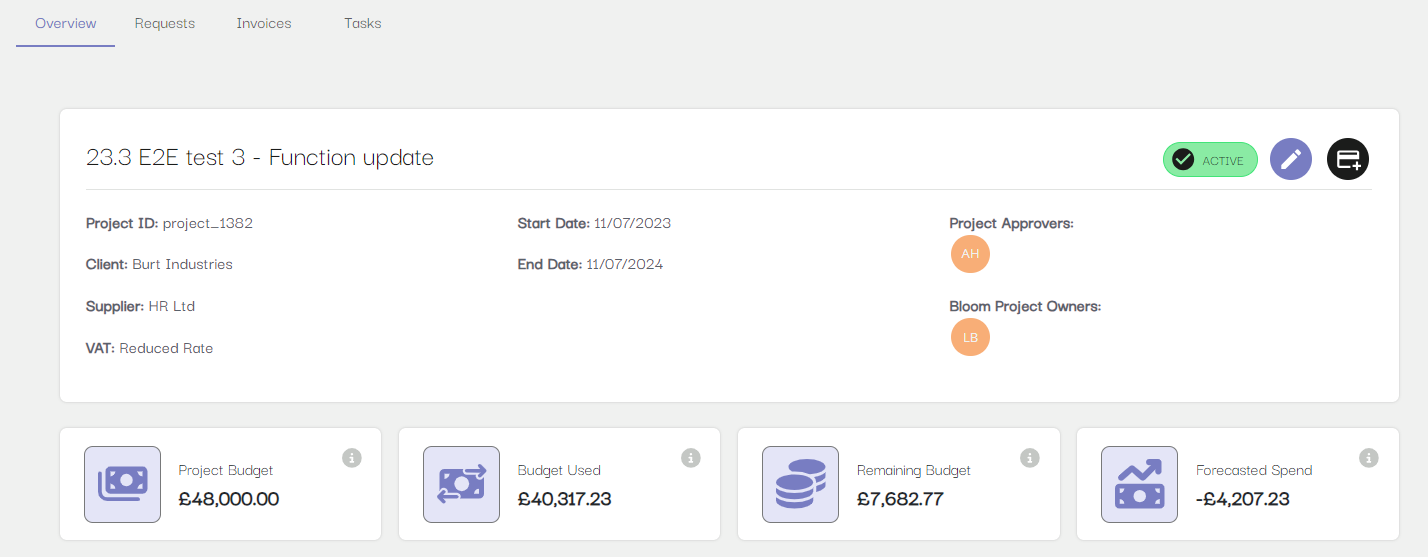This screenshot has width=1428, height=557.
Task: Switch to the Invoices tab
Action: (264, 23)
